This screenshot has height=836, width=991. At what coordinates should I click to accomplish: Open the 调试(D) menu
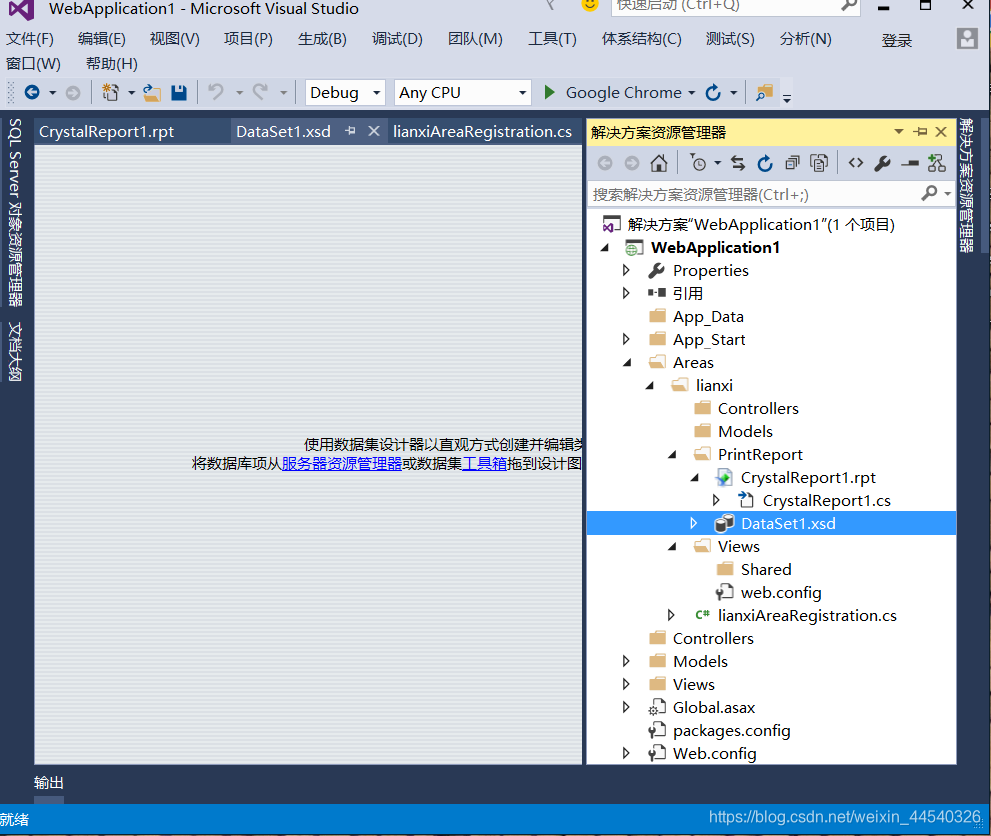pos(397,39)
